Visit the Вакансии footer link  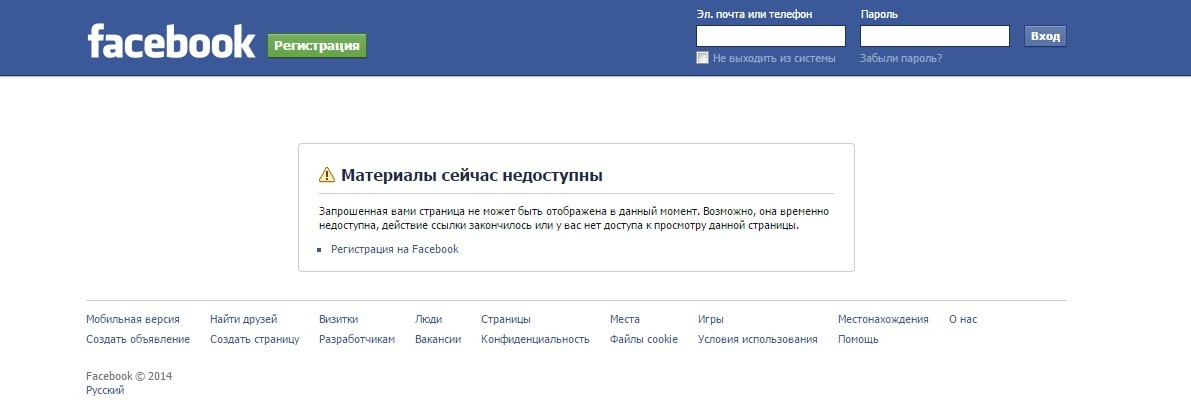(437, 339)
